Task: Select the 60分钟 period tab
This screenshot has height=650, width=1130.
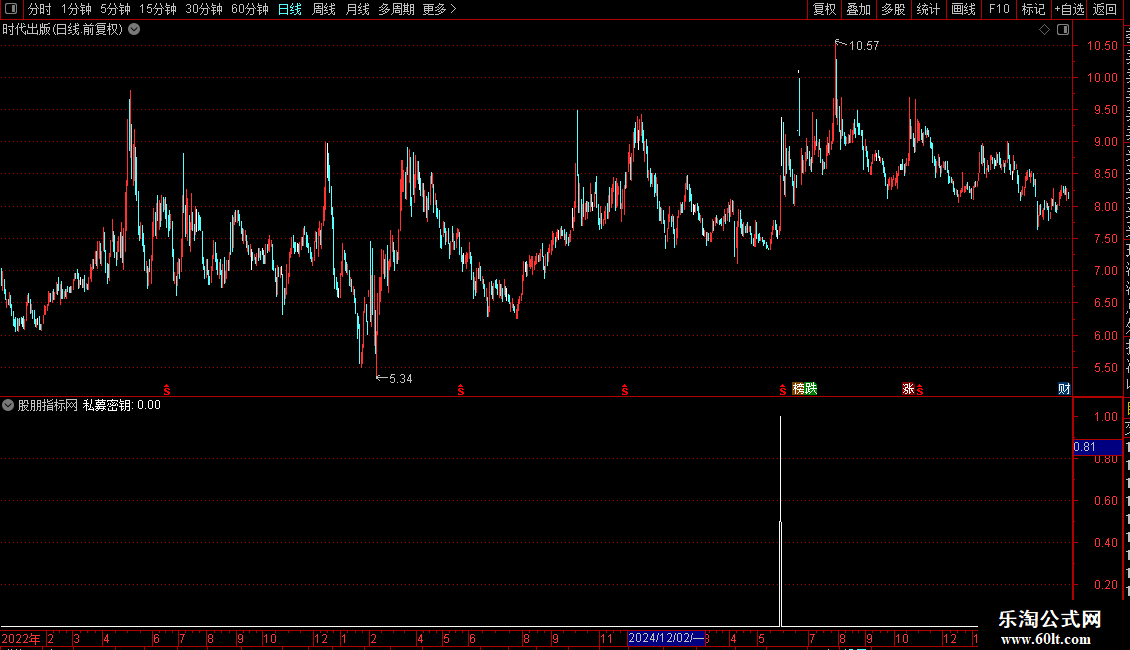Action: pyautogui.click(x=250, y=9)
